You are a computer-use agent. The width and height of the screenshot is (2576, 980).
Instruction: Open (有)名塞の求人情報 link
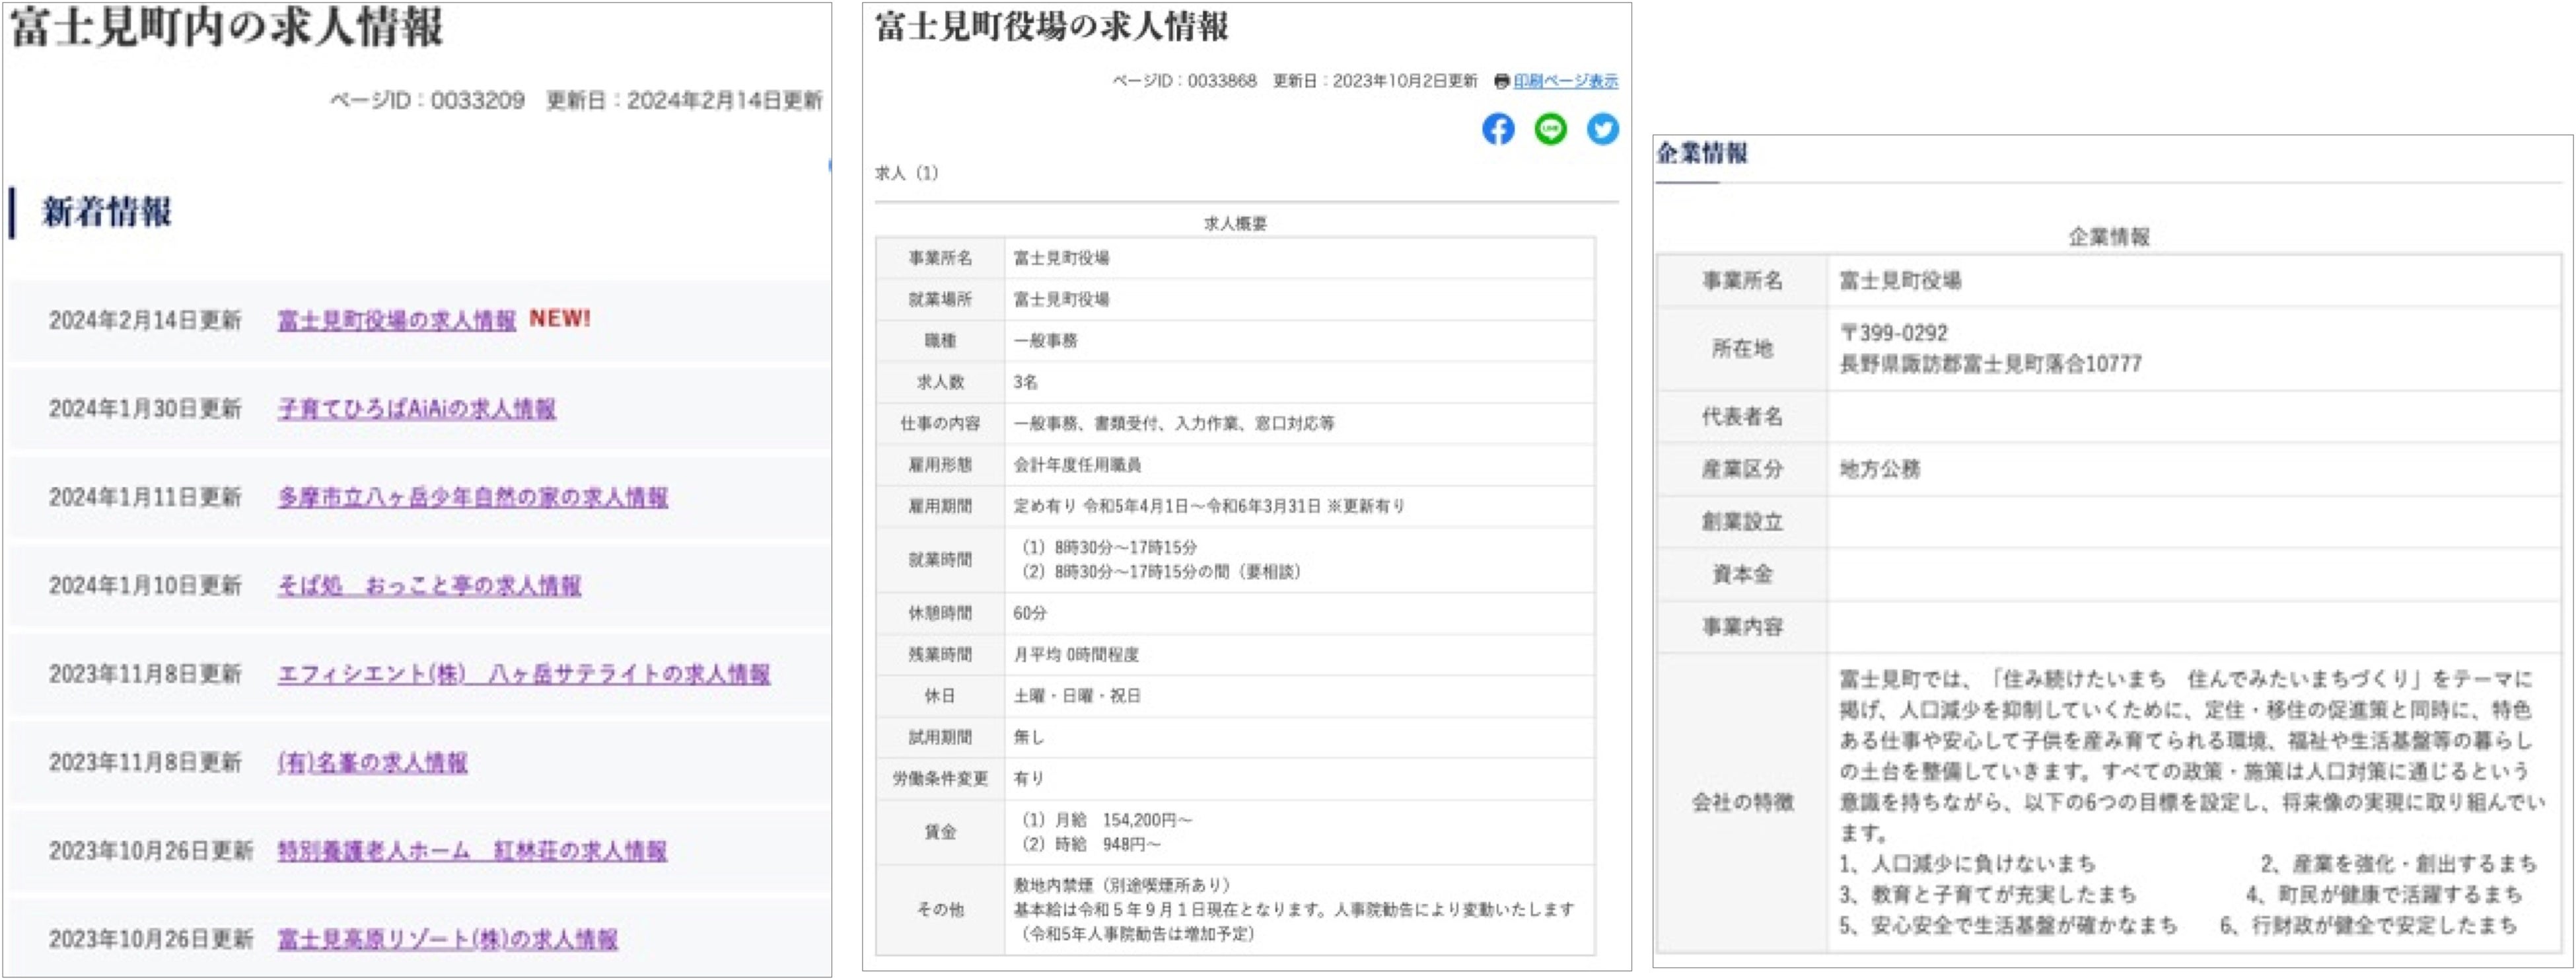(372, 762)
